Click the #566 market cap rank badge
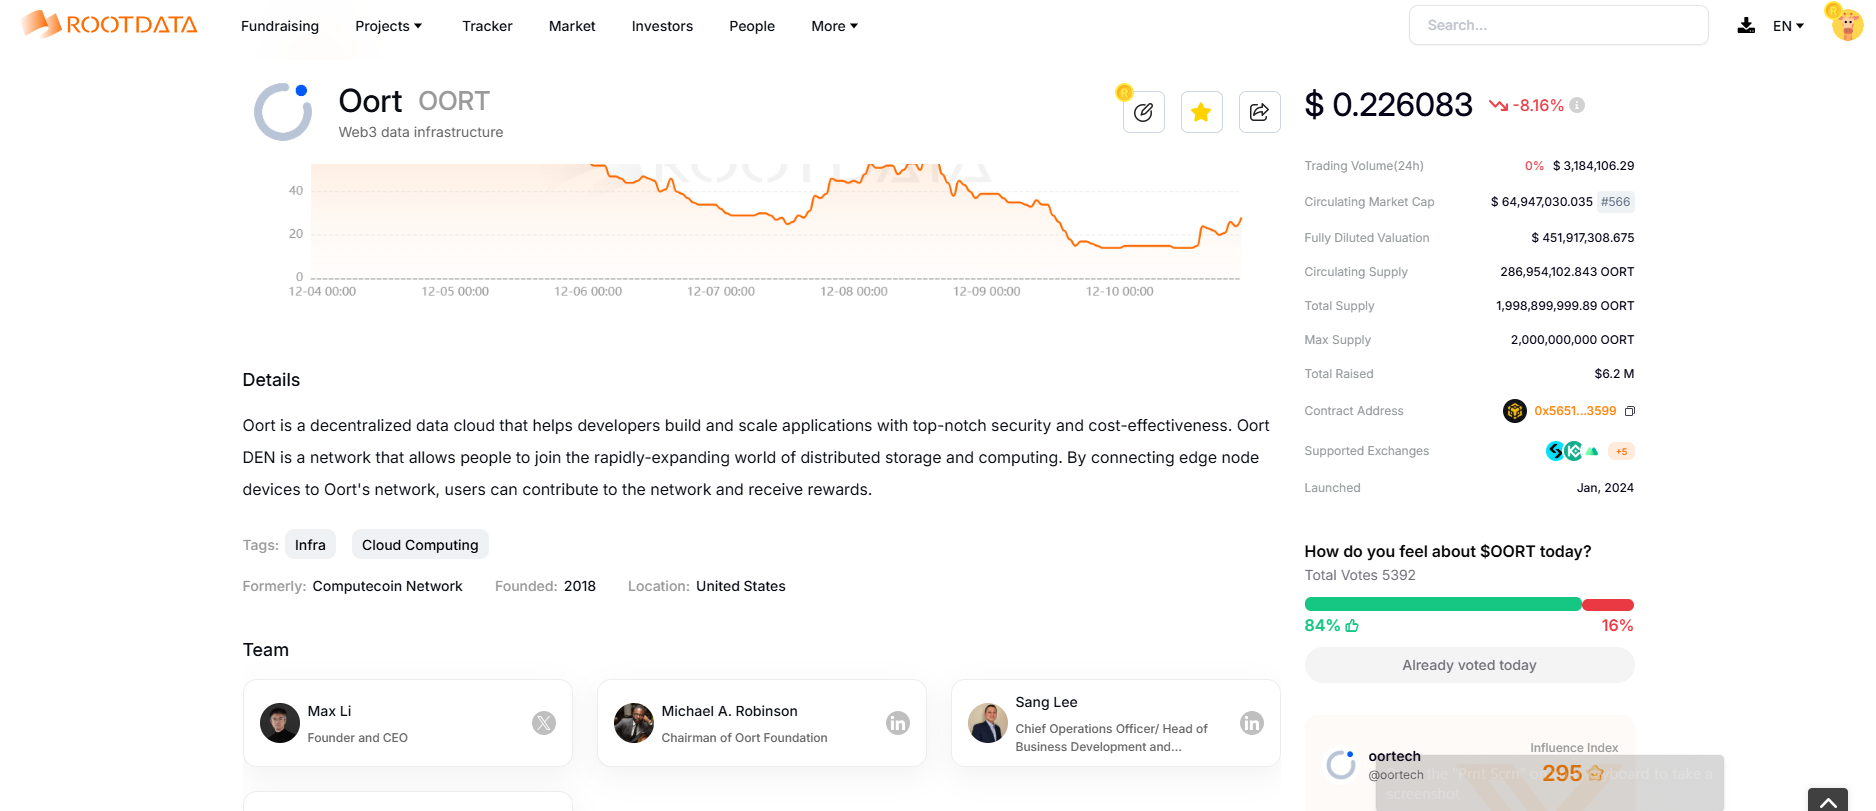The width and height of the screenshot is (1876, 811). point(1615,202)
